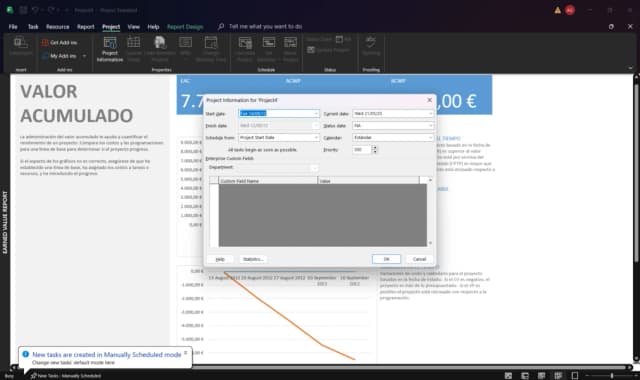Click the Statistics button in dialog
The width and height of the screenshot is (640, 380).
pyautogui.click(x=253, y=259)
